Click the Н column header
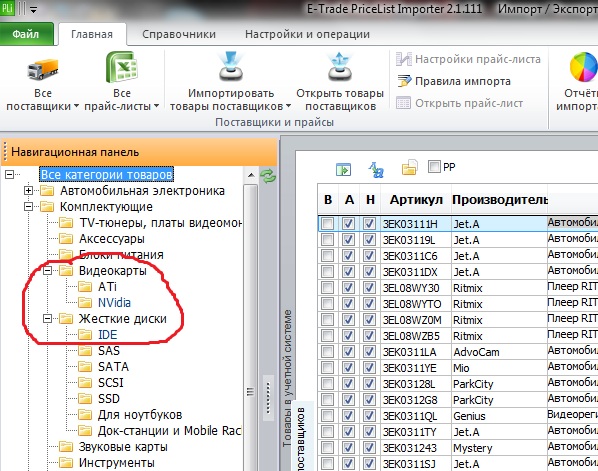 tap(370, 199)
